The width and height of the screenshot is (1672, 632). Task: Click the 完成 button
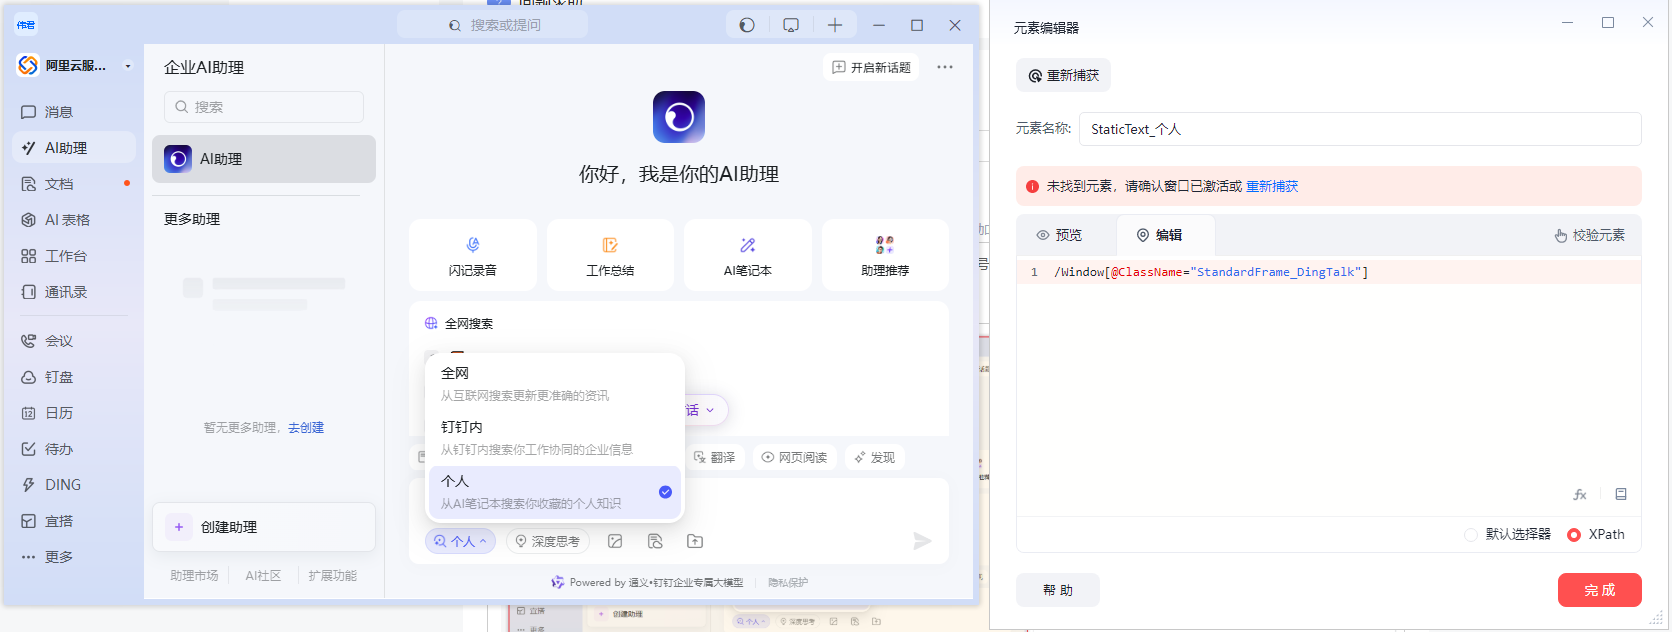(1599, 590)
